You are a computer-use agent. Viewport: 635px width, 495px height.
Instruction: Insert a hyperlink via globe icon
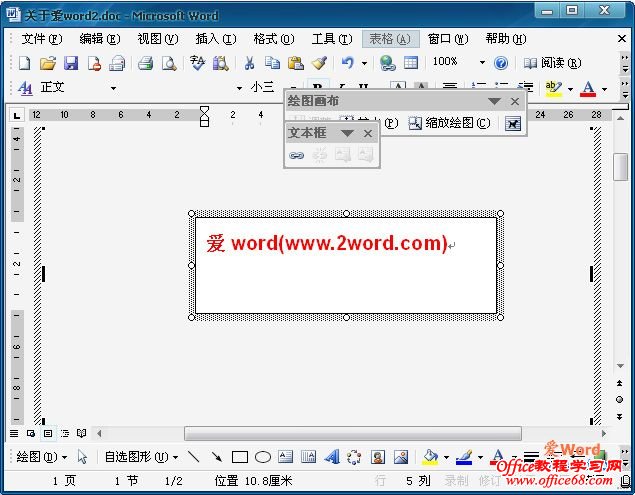[x=388, y=63]
